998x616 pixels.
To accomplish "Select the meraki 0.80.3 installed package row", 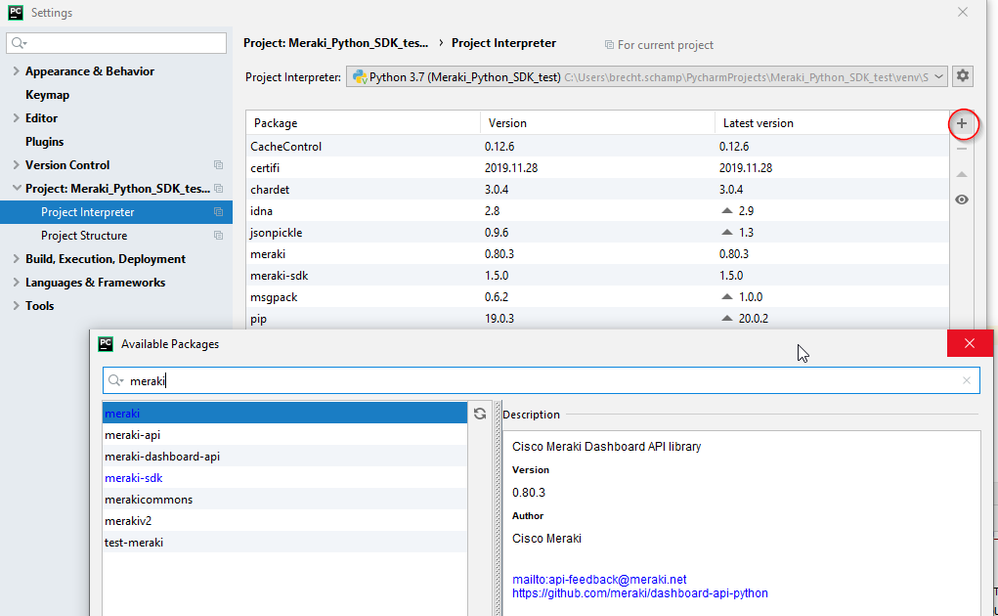I will (x=597, y=254).
